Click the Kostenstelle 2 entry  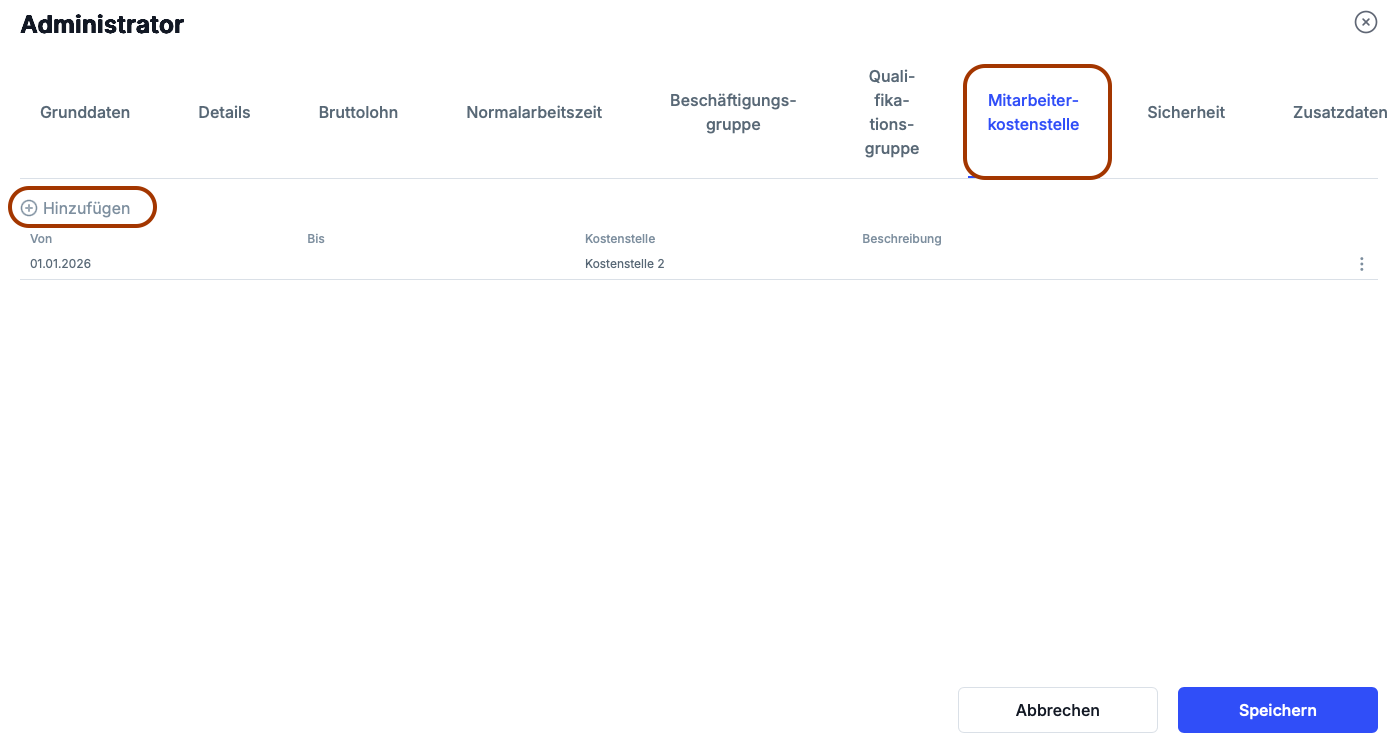[x=625, y=264]
